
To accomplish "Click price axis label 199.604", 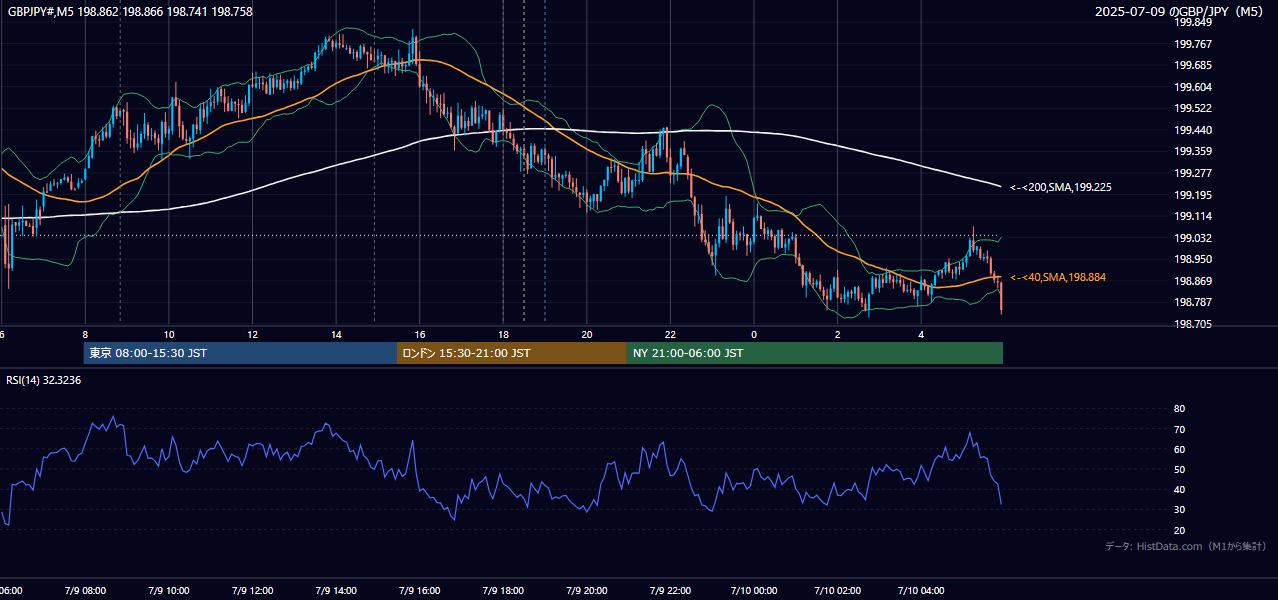I will point(1192,87).
